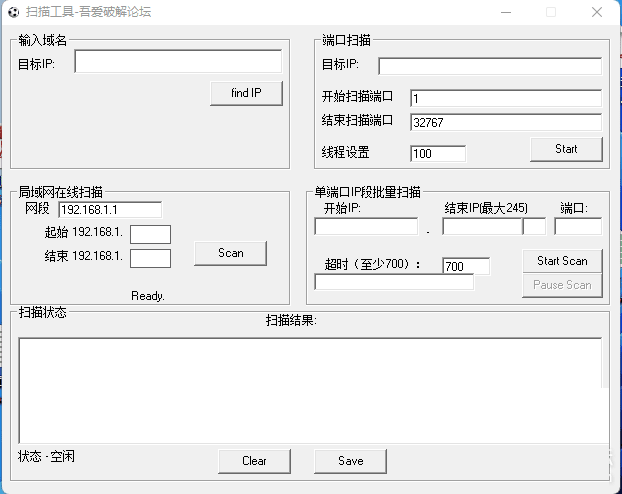Start the port scan with Start button
This screenshot has width=622, height=494.
(x=566, y=149)
